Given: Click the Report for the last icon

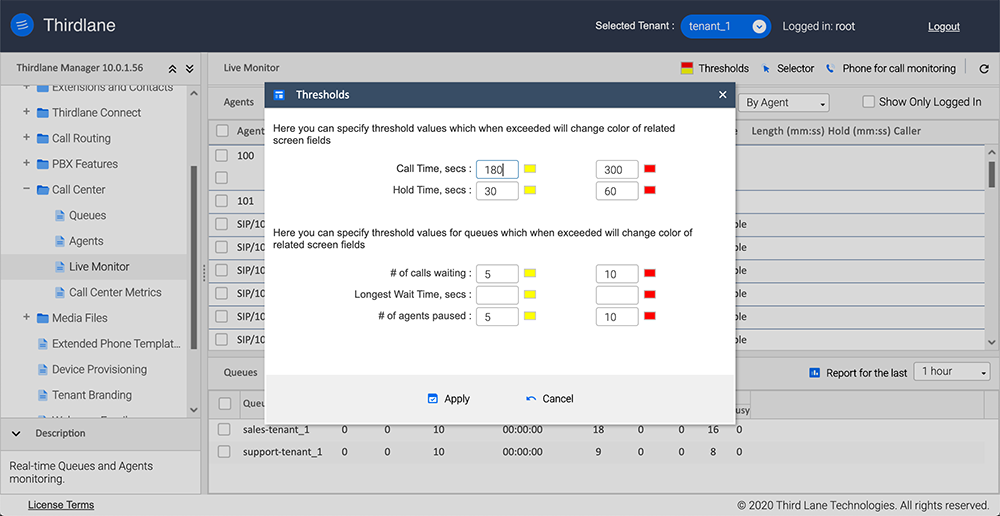Looking at the screenshot, I should (x=815, y=372).
